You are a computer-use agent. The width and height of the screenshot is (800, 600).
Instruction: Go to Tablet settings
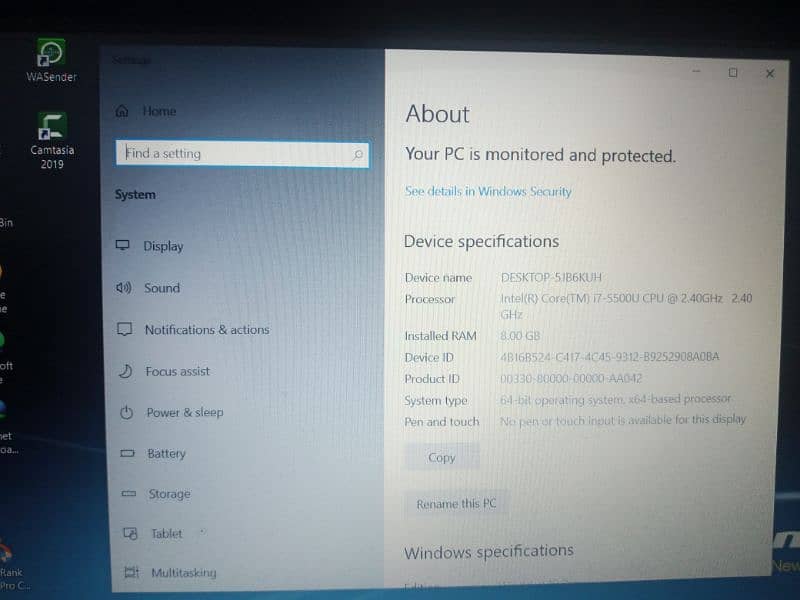[166, 534]
